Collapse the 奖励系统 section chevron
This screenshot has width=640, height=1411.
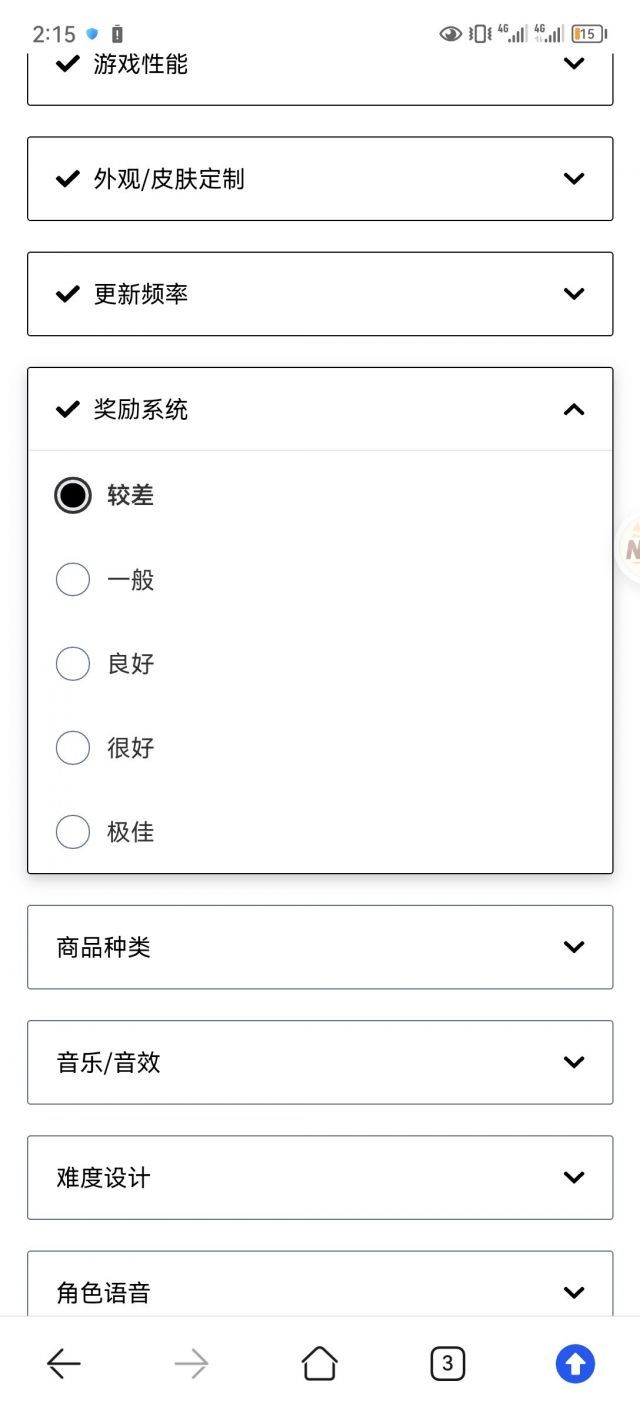click(x=574, y=409)
